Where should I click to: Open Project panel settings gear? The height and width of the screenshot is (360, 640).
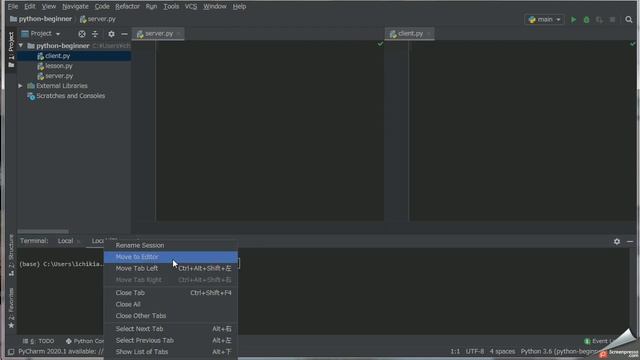111,34
